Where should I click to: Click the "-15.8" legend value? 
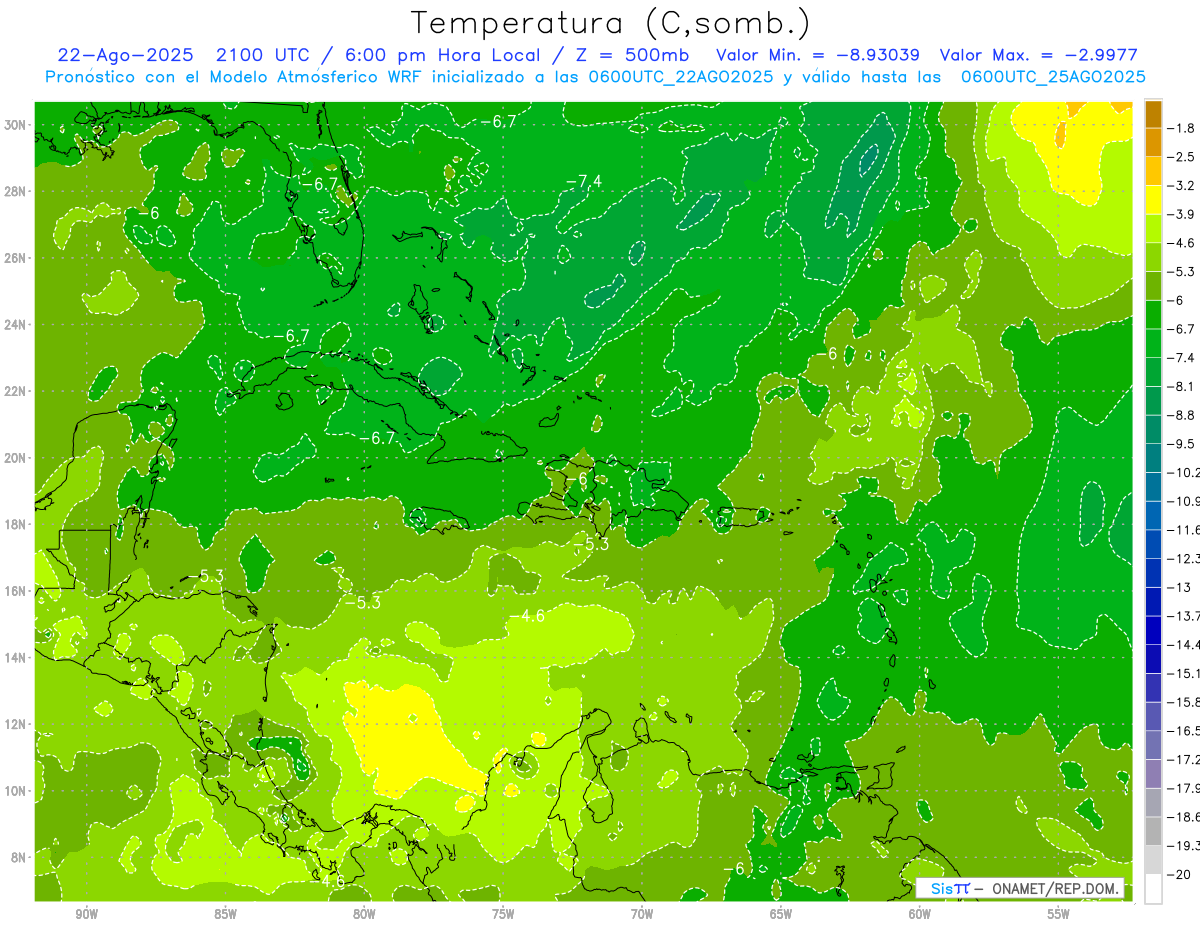click(x=1184, y=702)
